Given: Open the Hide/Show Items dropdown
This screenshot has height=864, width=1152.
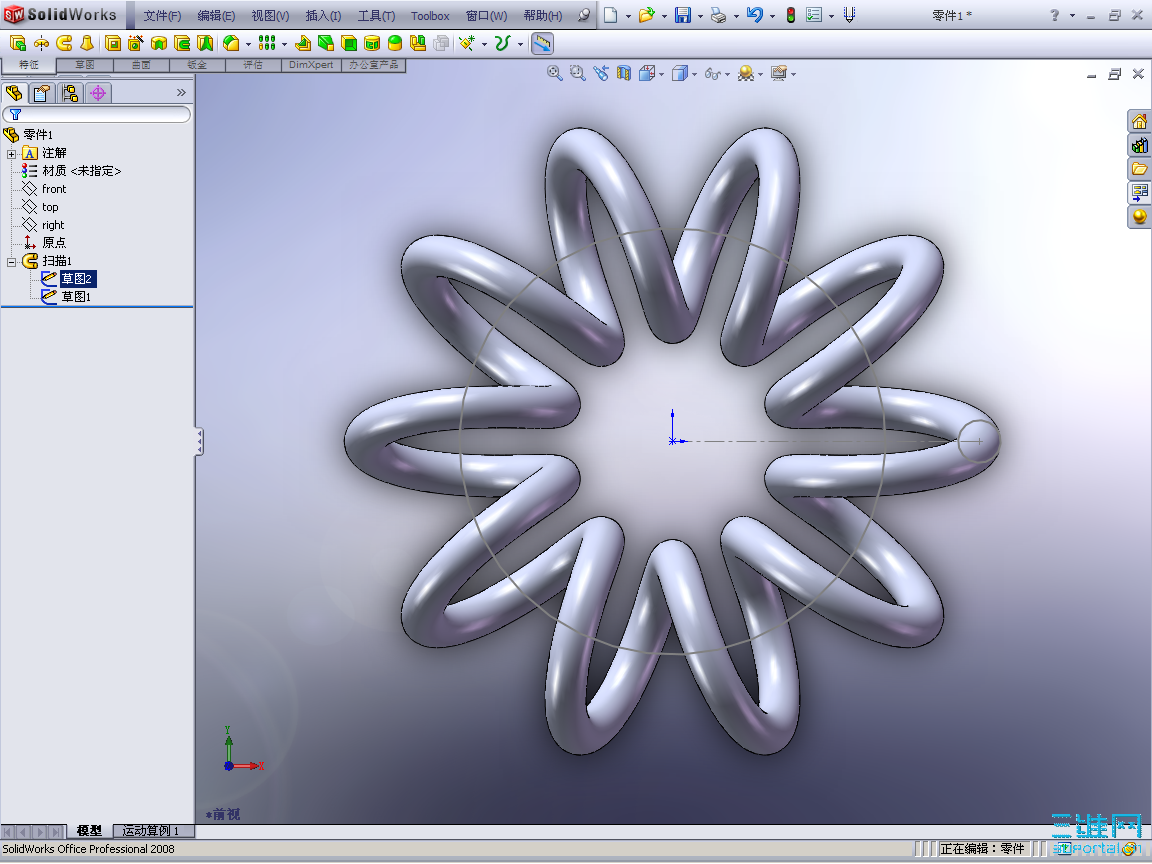Looking at the screenshot, I should 717,73.
